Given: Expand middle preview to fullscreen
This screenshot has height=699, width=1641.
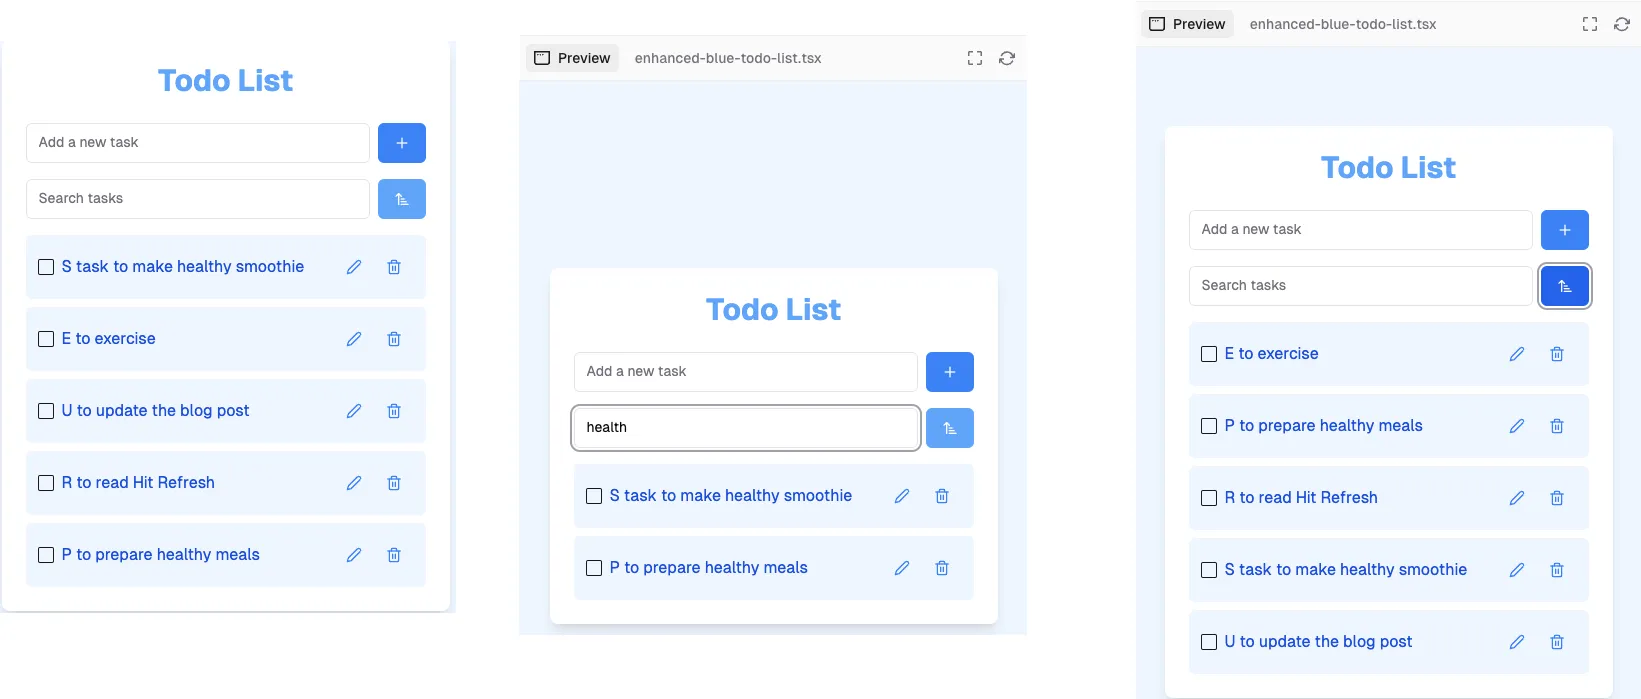Looking at the screenshot, I should [974, 58].
